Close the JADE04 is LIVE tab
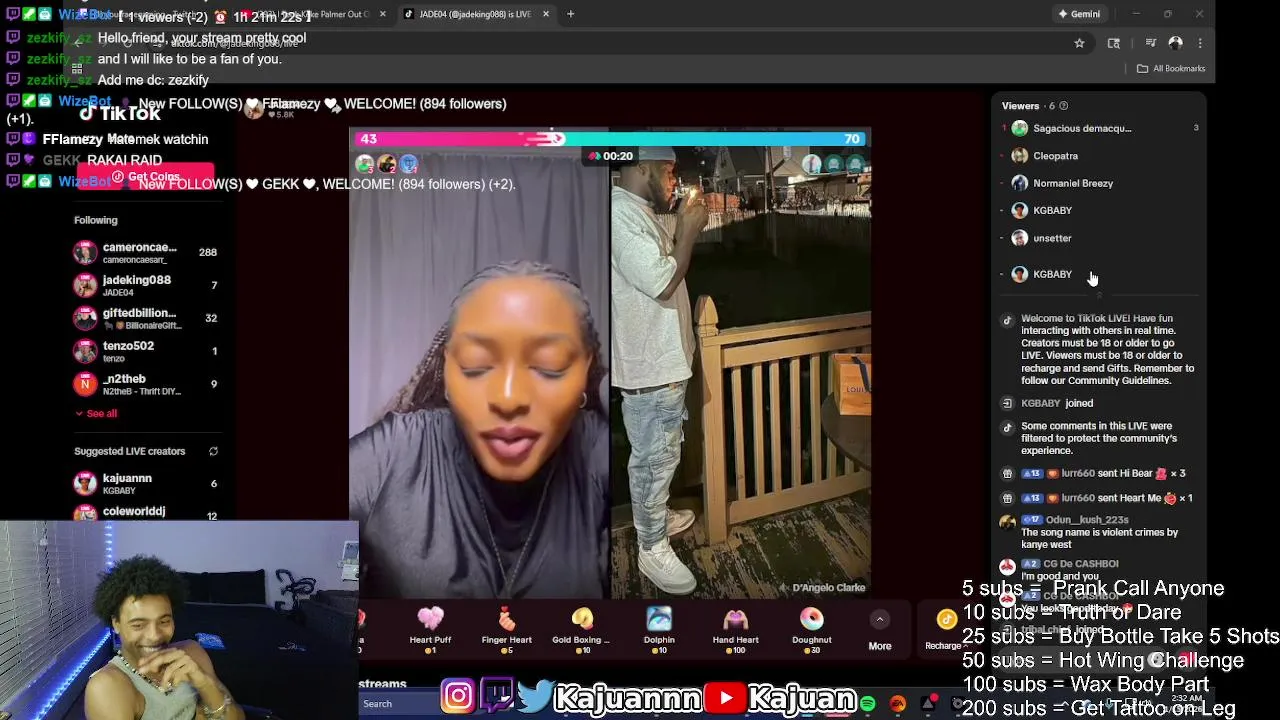Image resolution: width=1280 pixels, height=720 pixels. coord(546,14)
